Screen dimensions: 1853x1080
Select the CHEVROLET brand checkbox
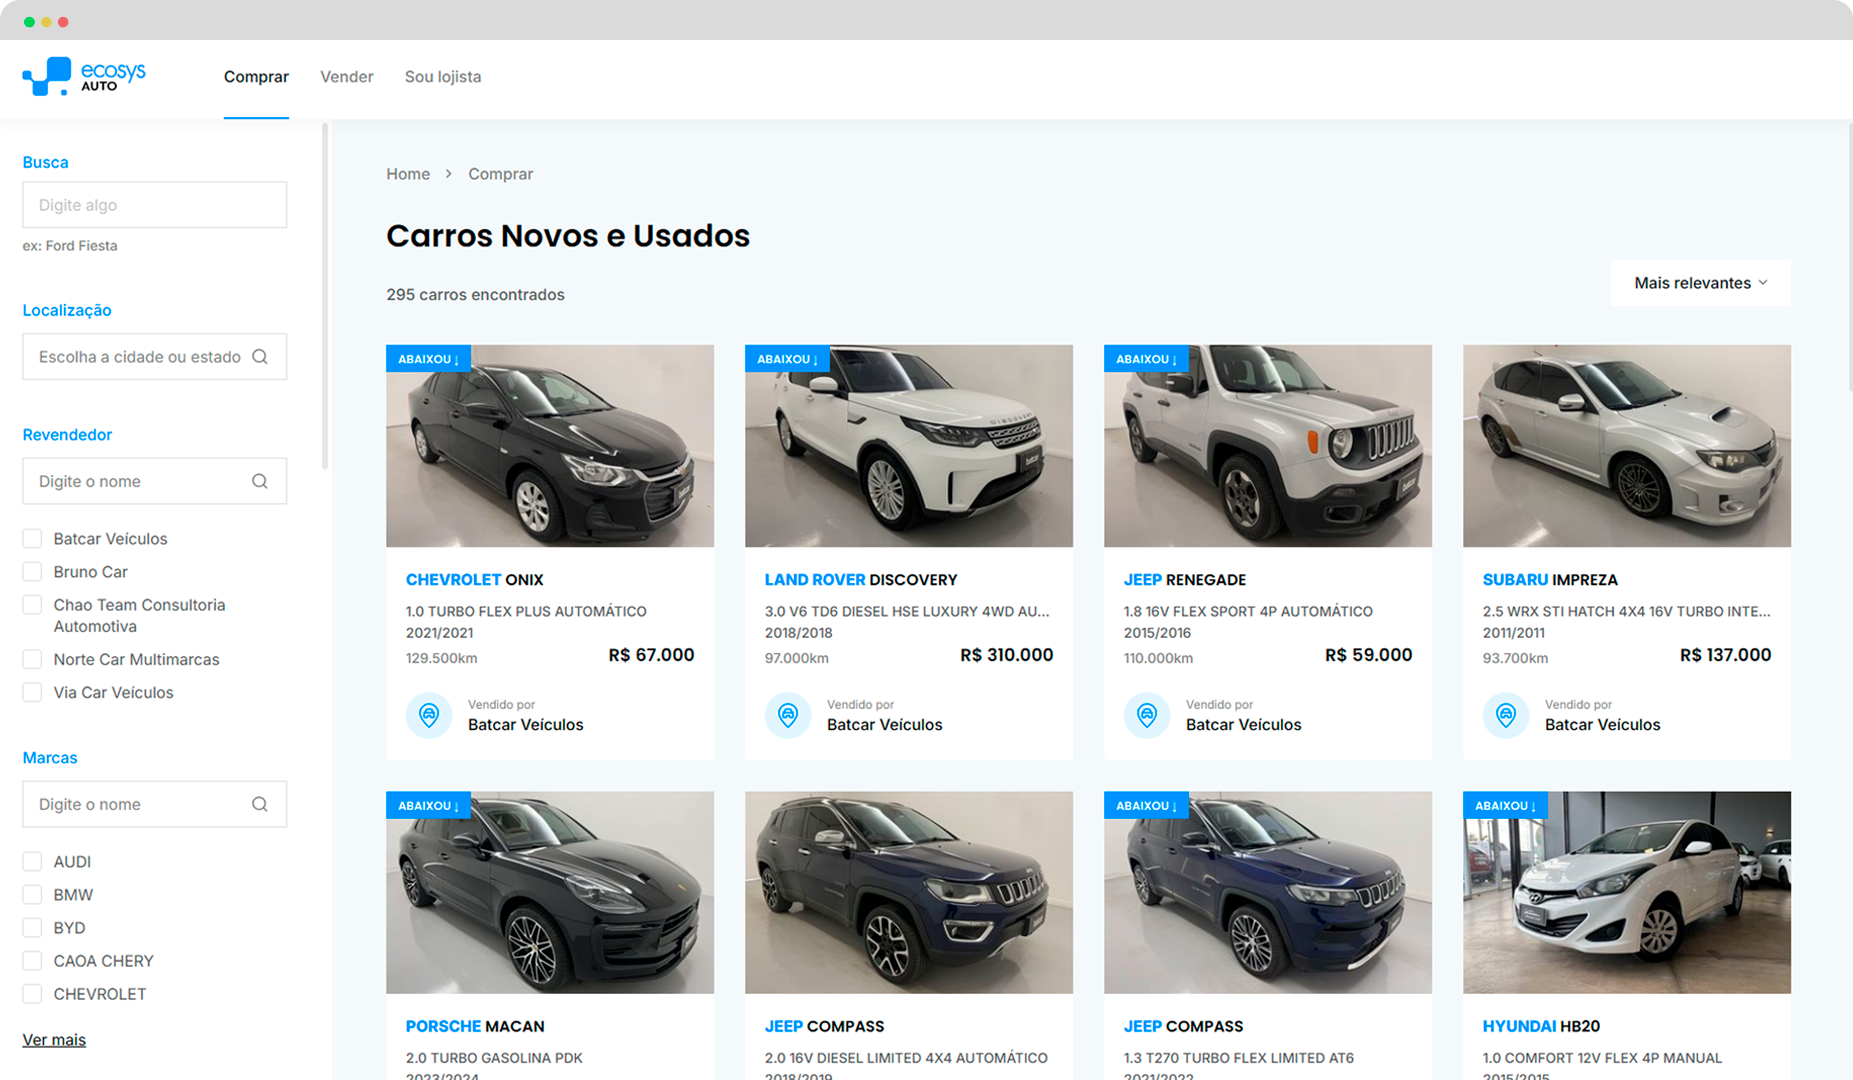click(32, 994)
